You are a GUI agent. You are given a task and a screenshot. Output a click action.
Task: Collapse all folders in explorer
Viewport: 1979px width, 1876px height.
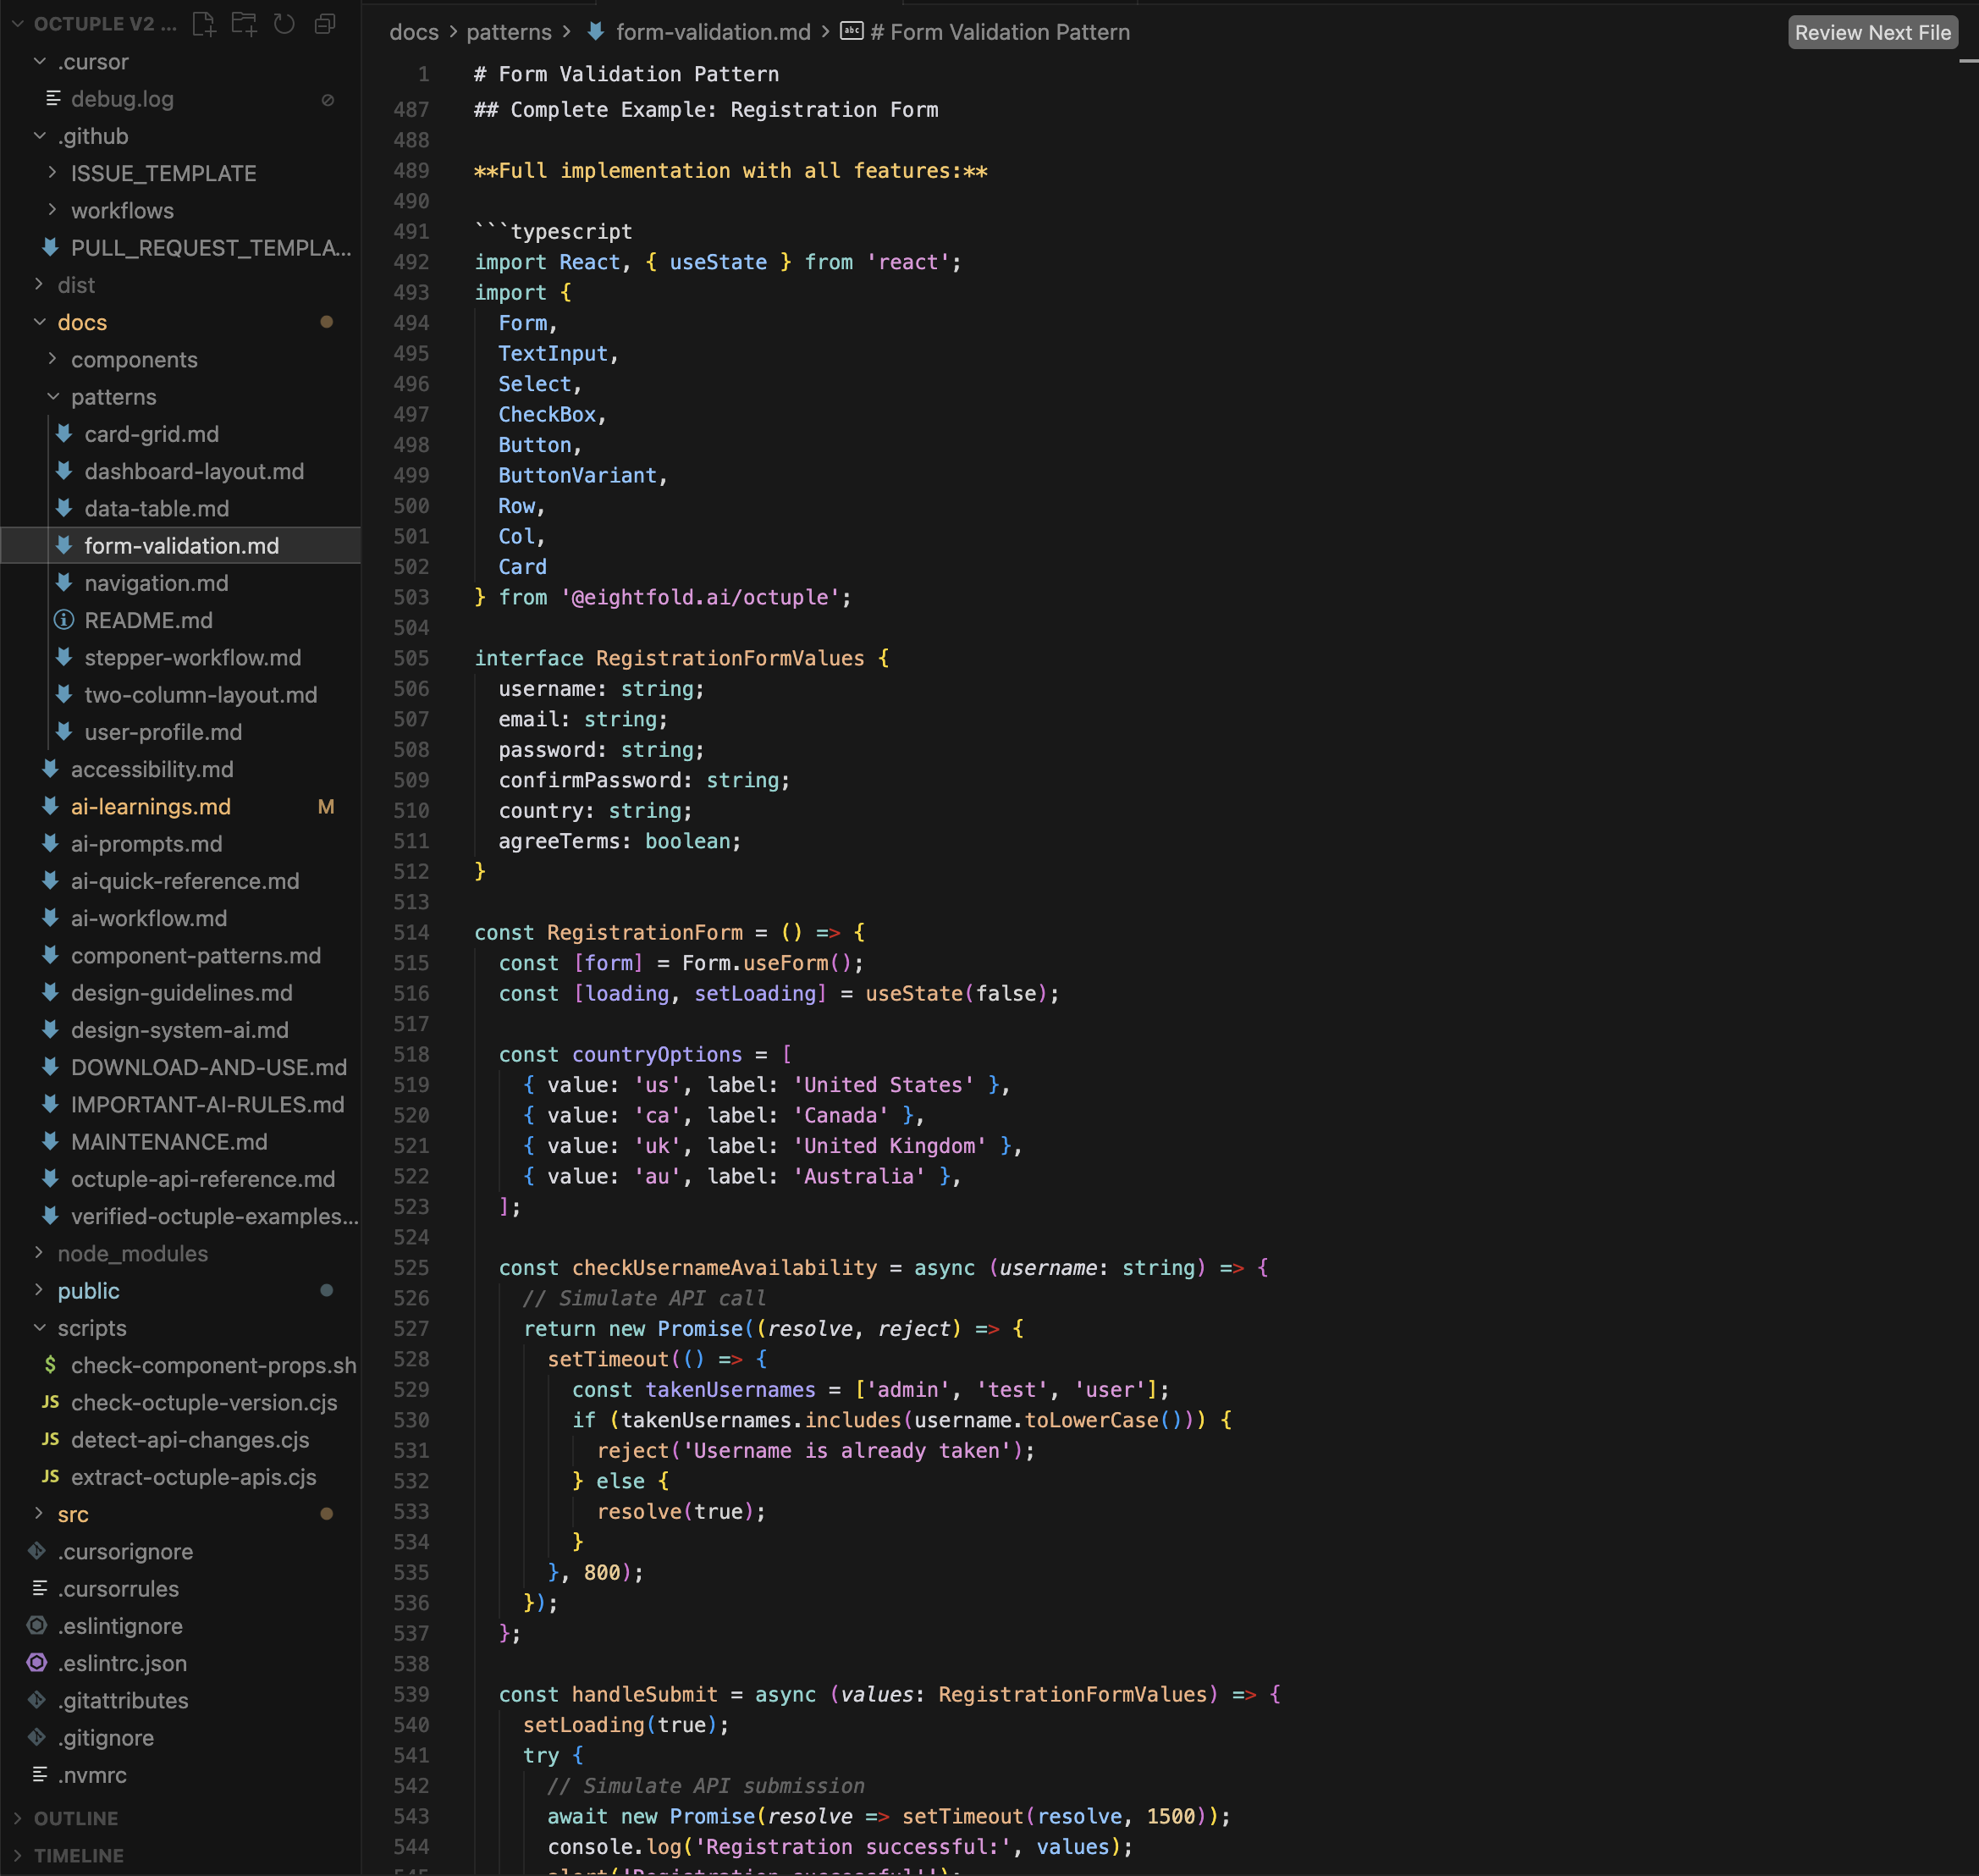325,24
